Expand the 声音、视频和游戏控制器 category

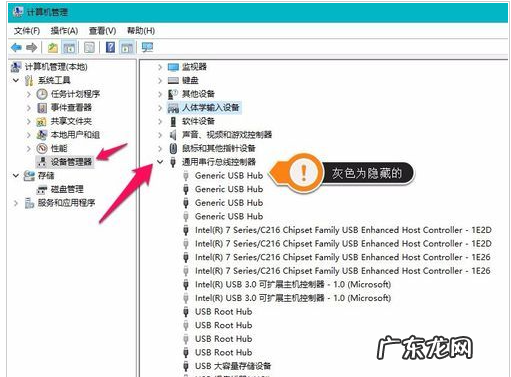(160, 135)
